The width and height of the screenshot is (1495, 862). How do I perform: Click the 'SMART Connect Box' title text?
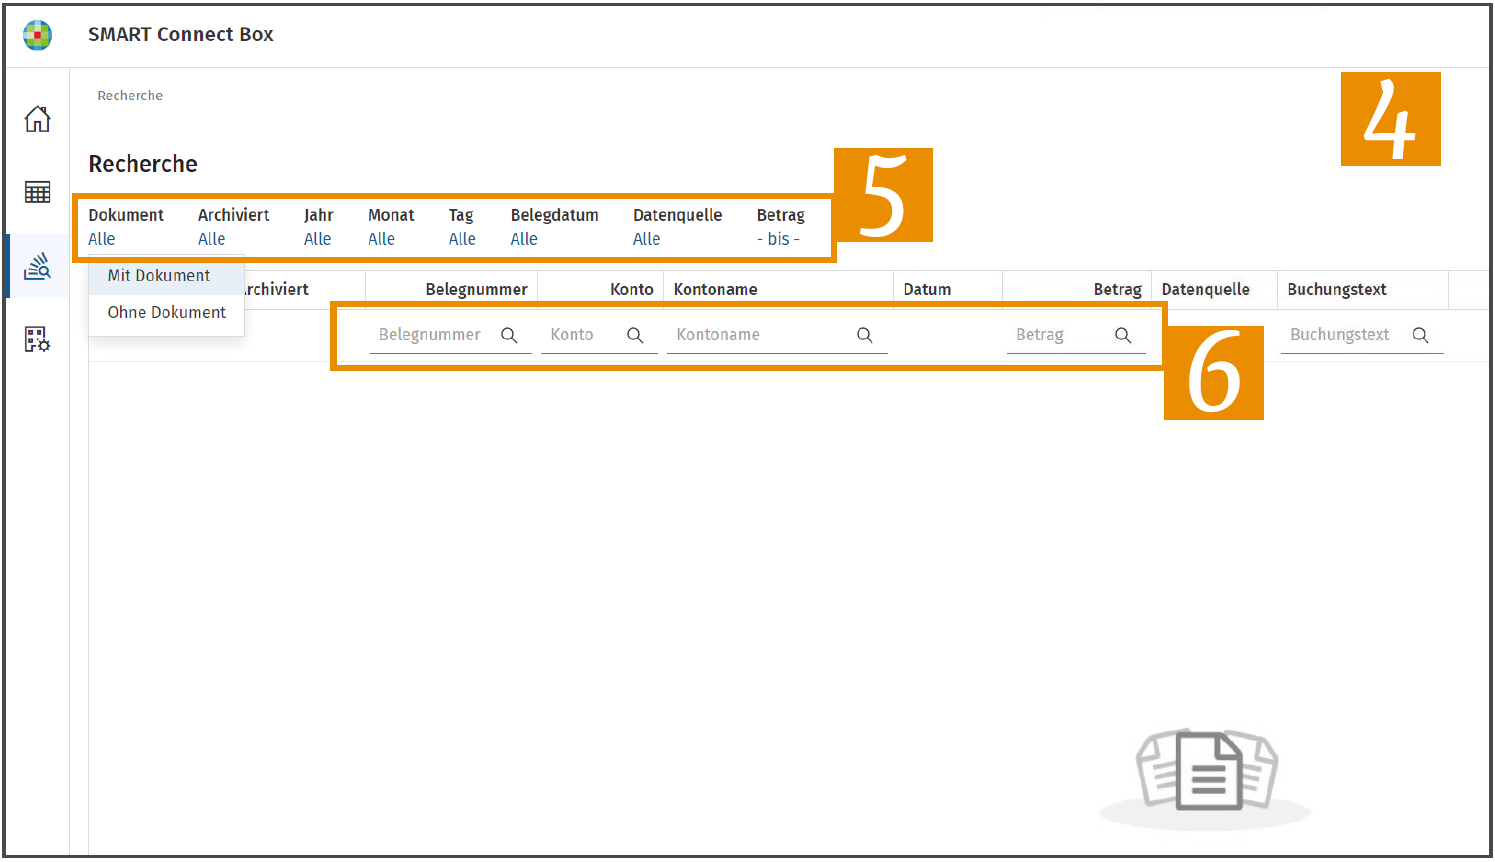pos(181,34)
